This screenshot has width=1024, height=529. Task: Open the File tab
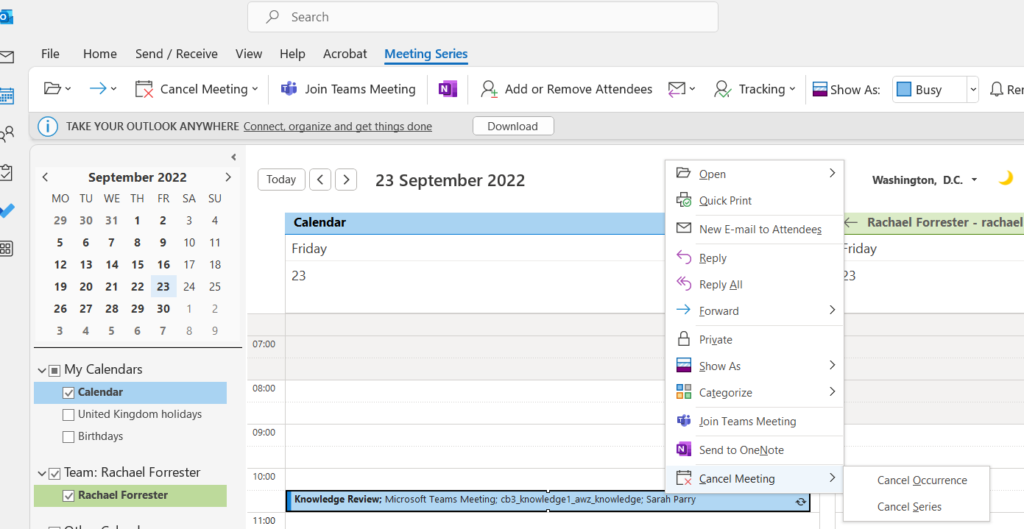pyautogui.click(x=50, y=54)
